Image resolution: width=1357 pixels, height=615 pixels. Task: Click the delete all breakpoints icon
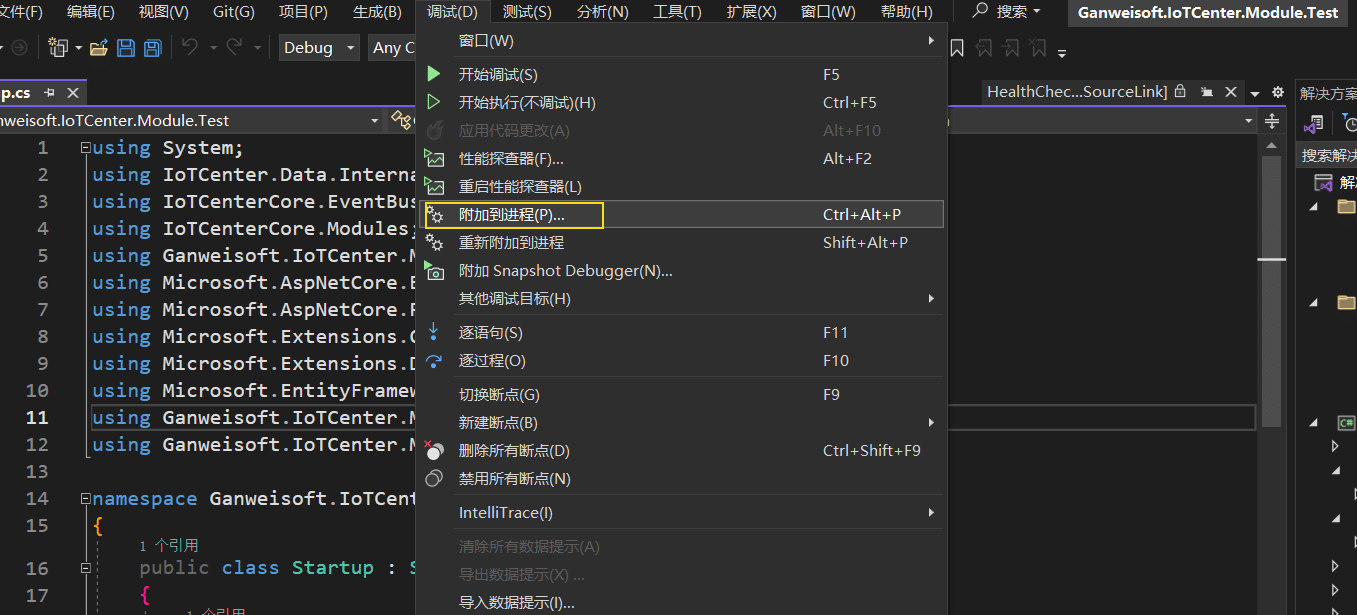click(x=434, y=450)
